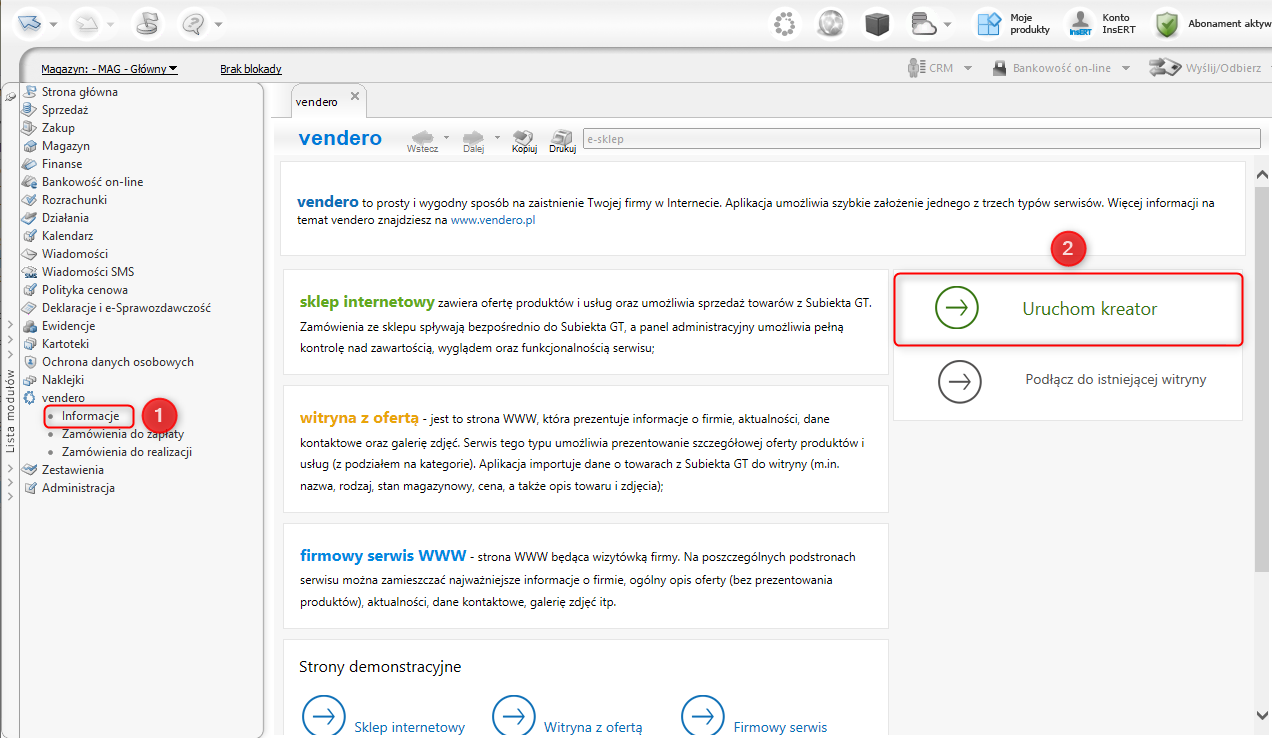1272x738 pixels.
Task: Click the Brak blokady link
Action: [251, 69]
